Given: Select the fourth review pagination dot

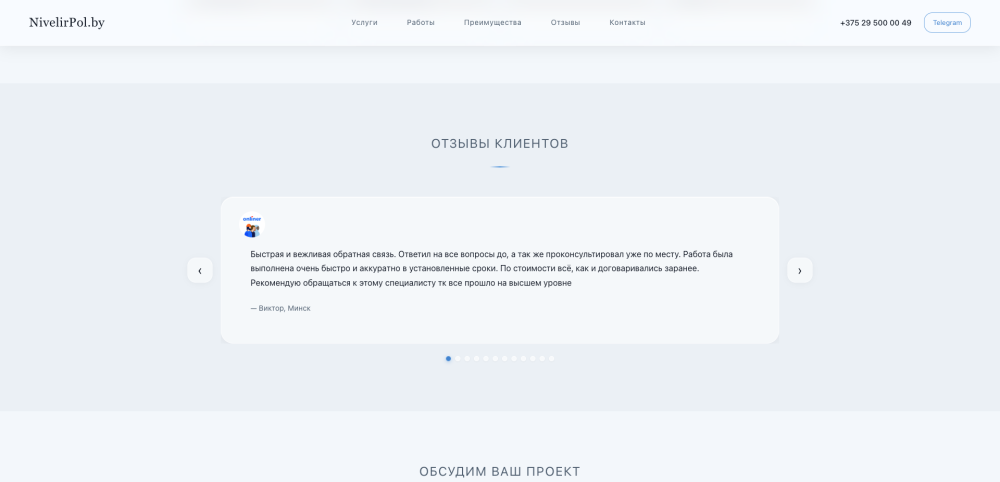Looking at the screenshot, I should 476,358.
